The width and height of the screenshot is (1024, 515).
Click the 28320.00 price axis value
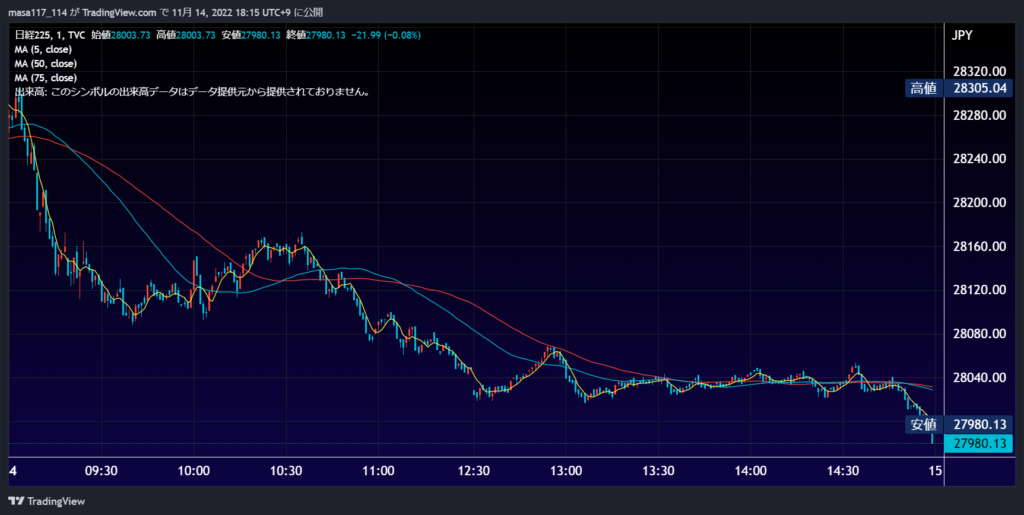979,71
